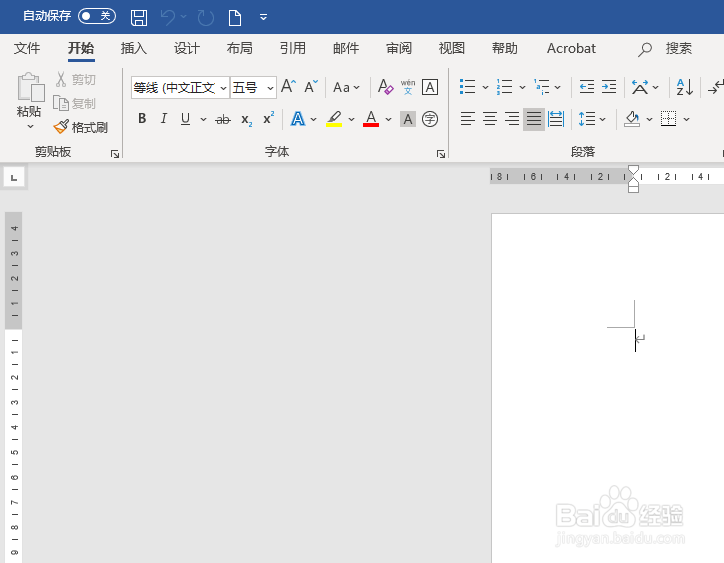Open the 字体 font dialog launcher
This screenshot has height=563, width=724.
pyautogui.click(x=441, y=154)
